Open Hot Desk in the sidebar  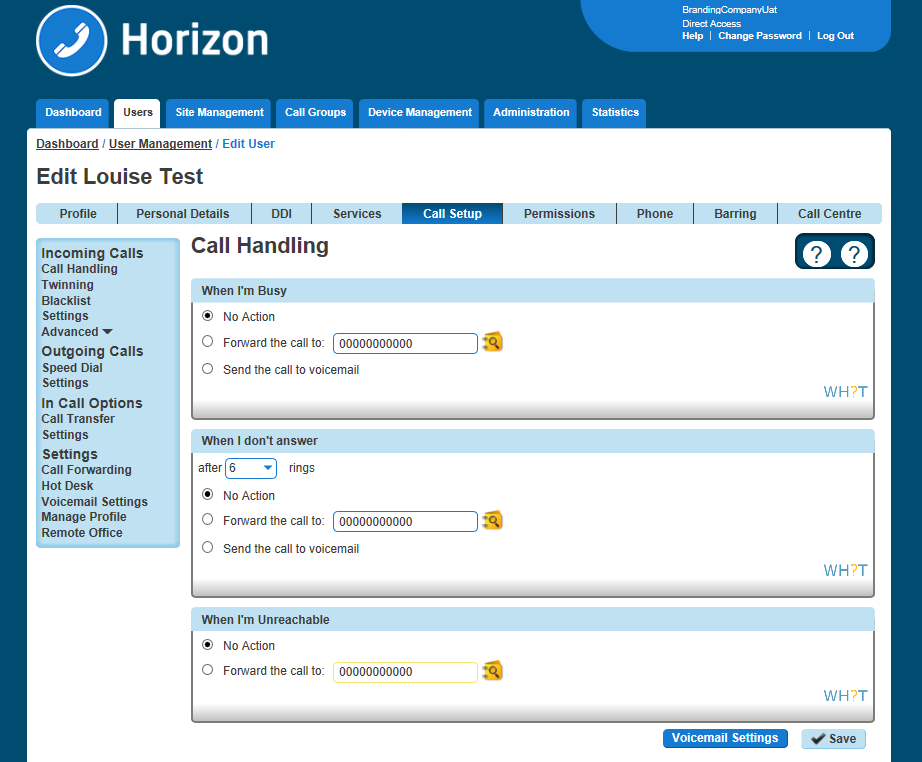[x=67, y=486]
